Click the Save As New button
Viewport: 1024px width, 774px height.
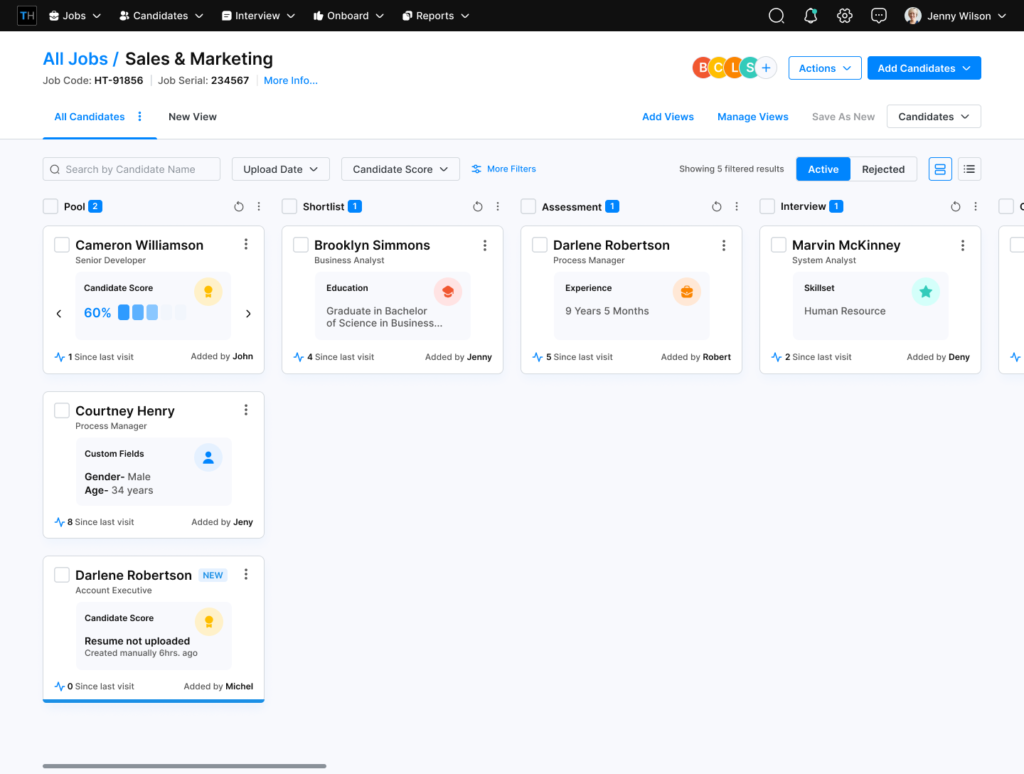[x=843, y=116]
